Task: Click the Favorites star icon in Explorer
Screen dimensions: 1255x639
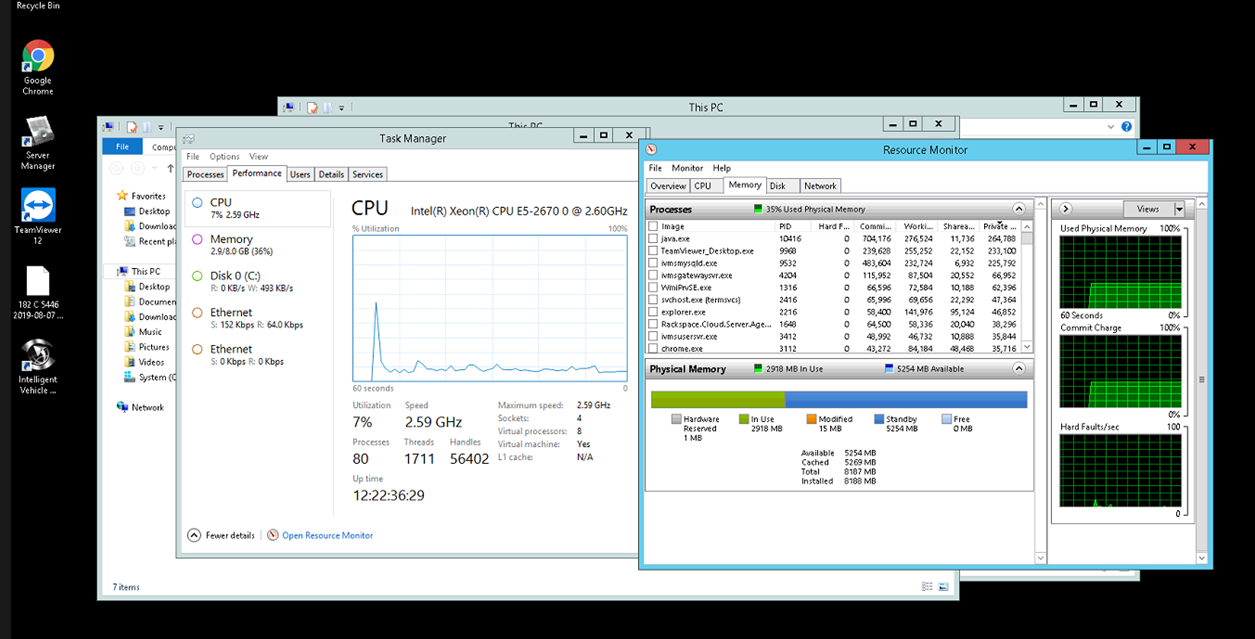Action: click(122, 196)
